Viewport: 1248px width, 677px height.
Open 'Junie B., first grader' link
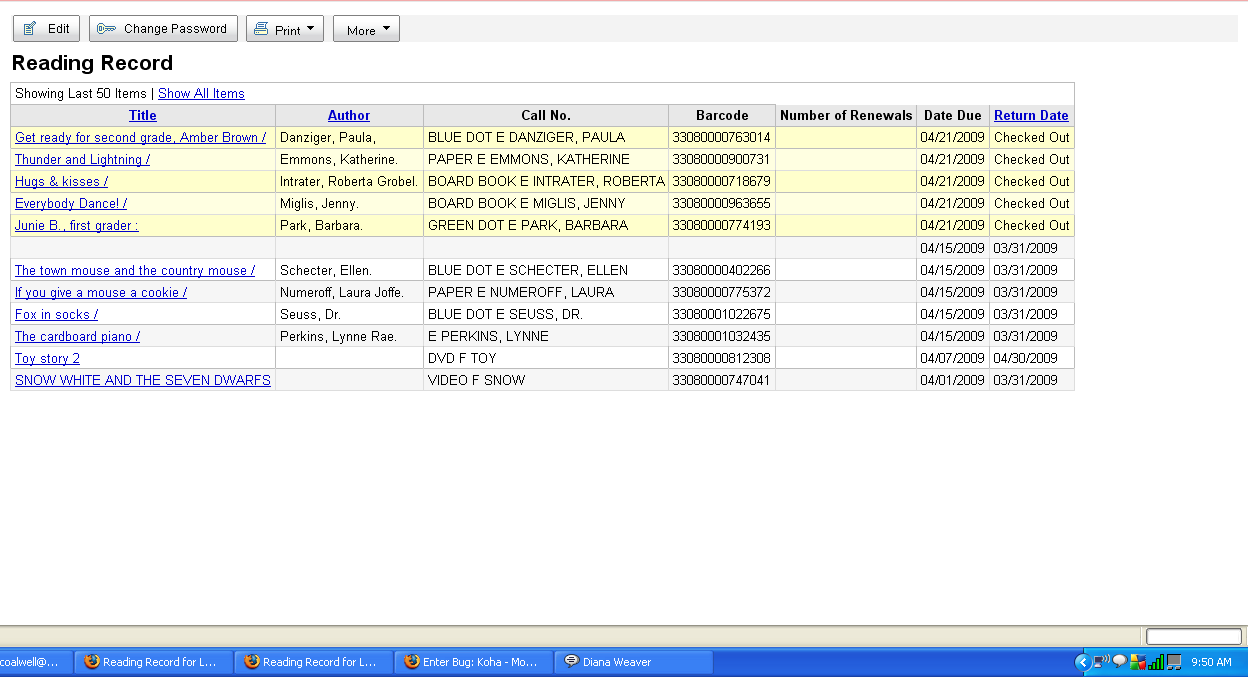click(x=77, y=226)
